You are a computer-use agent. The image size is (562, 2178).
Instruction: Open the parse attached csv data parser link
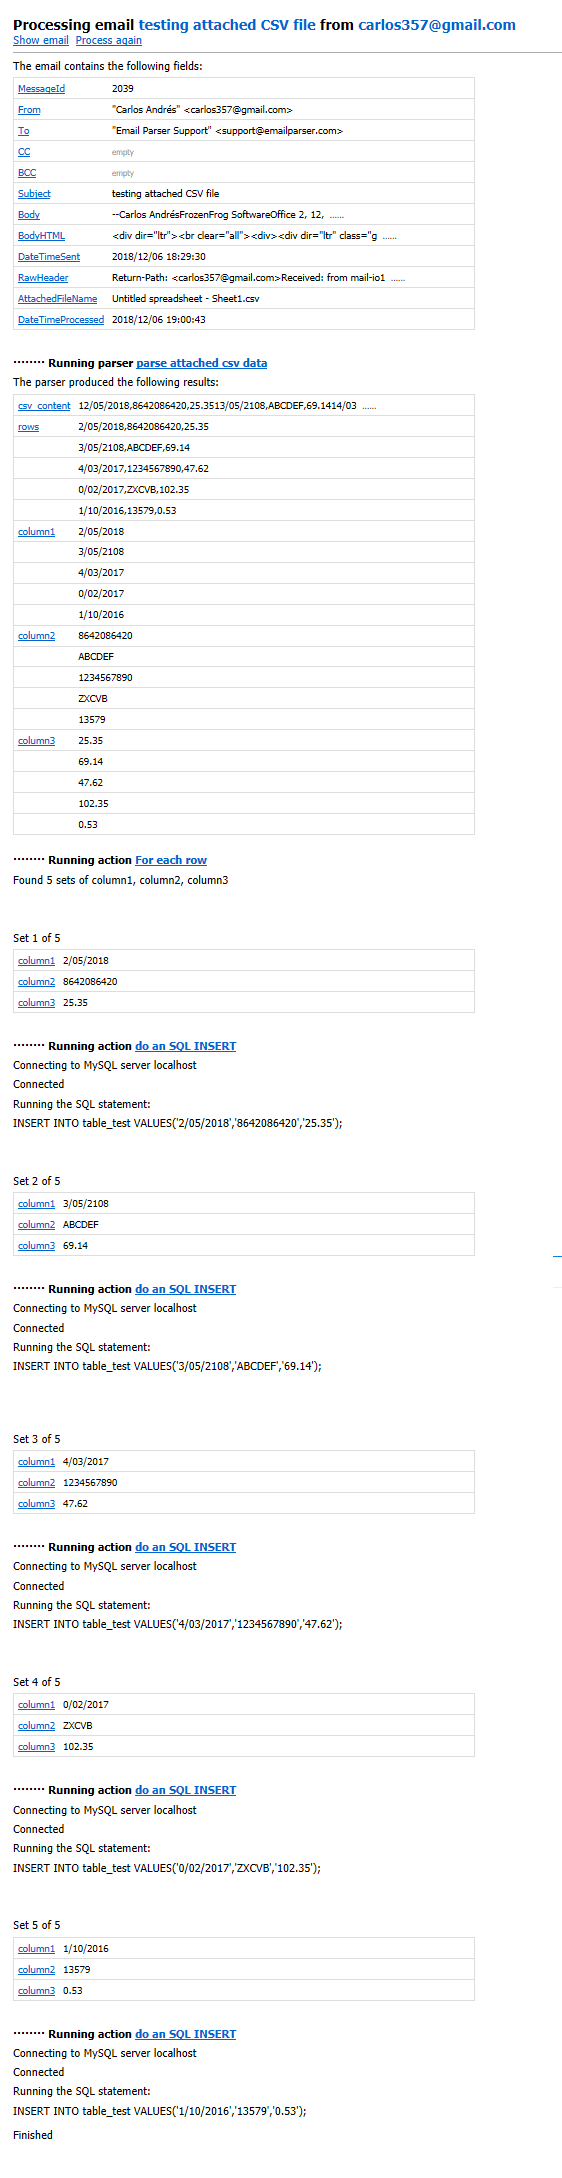(202, 363)
